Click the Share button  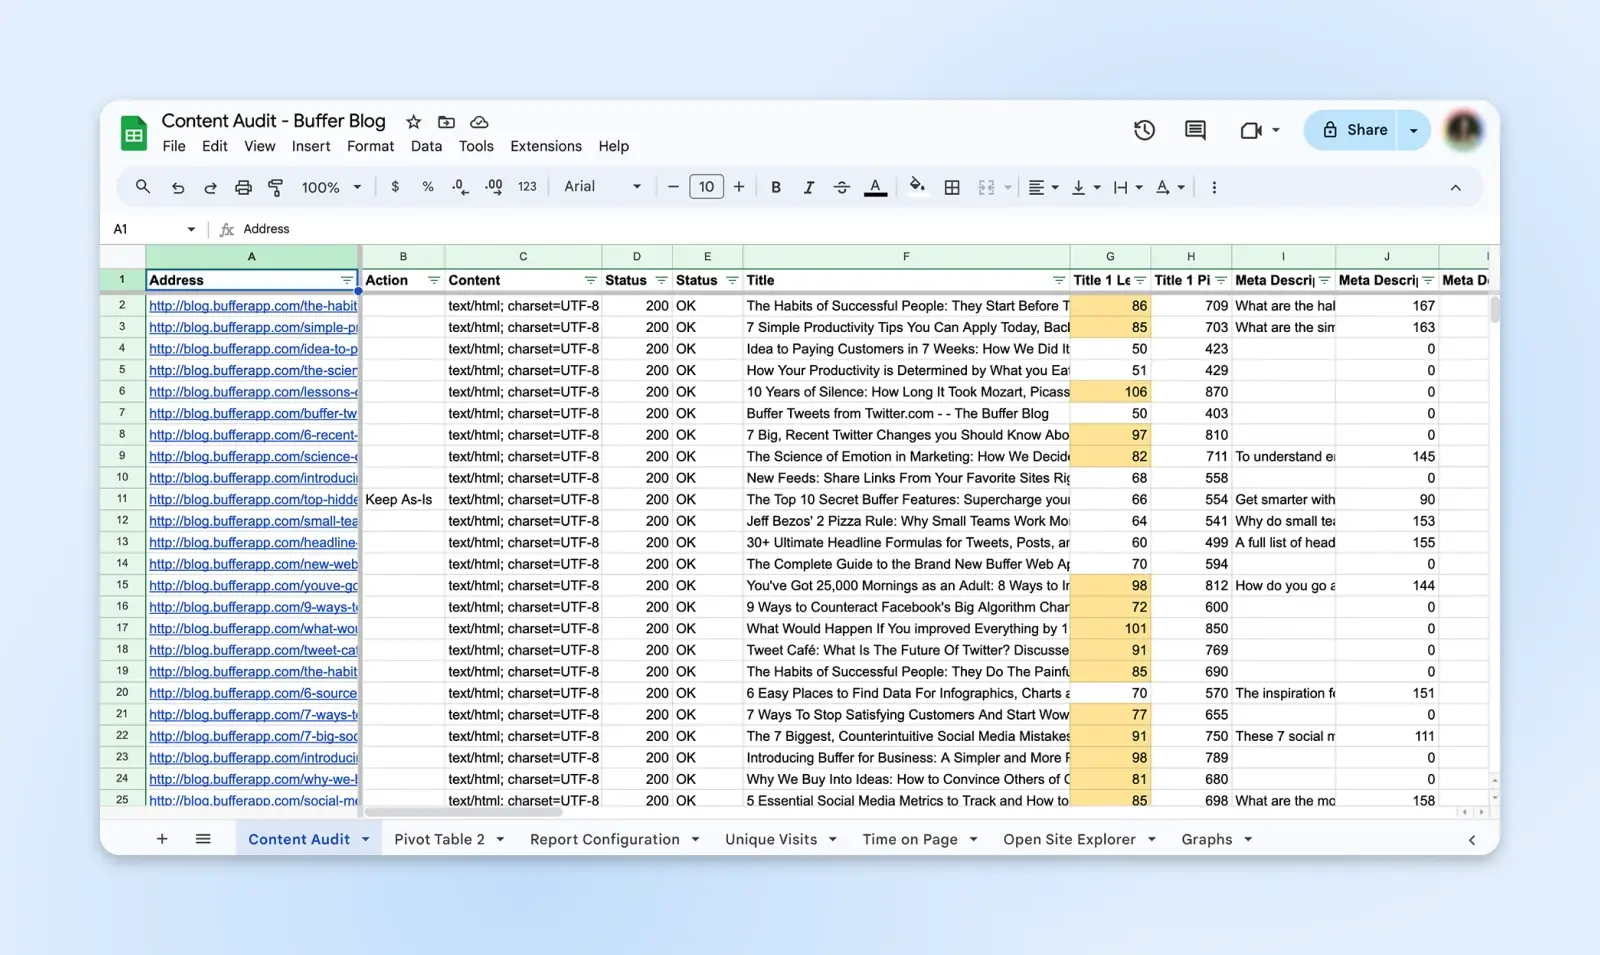1355,130
